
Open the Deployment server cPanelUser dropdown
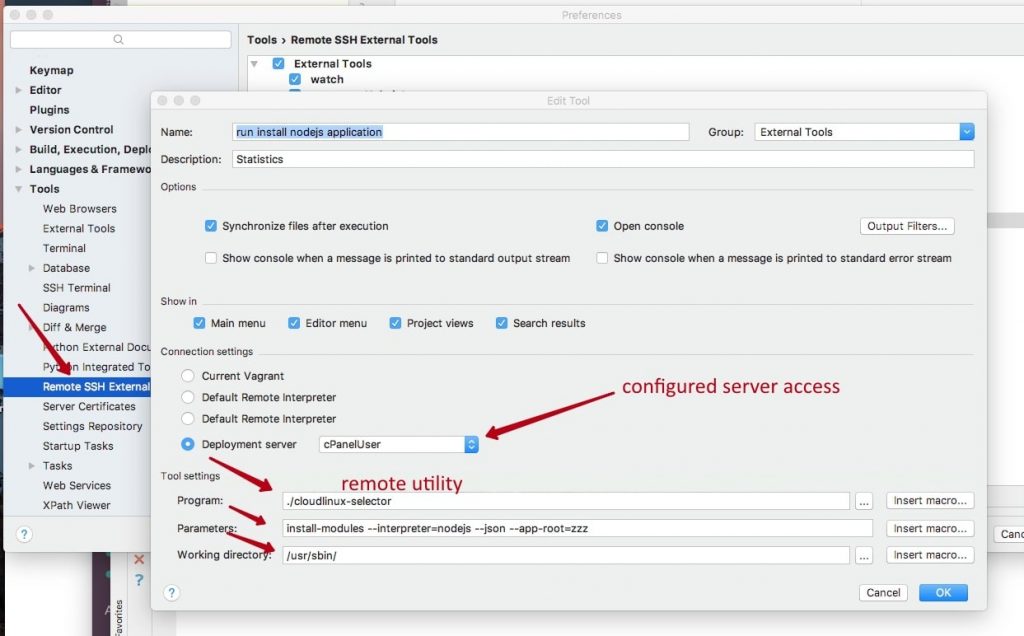(471, 444)
